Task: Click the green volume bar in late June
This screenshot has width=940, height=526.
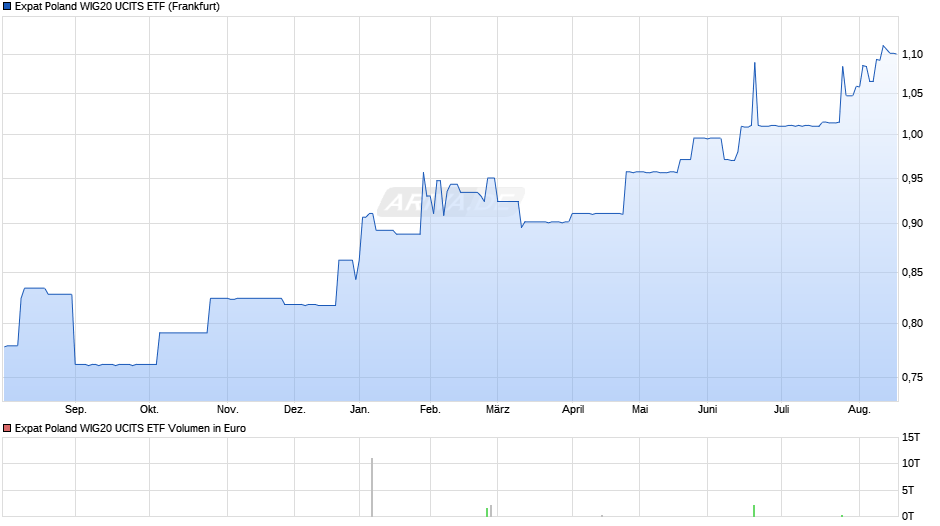Action: click(754, 511)
